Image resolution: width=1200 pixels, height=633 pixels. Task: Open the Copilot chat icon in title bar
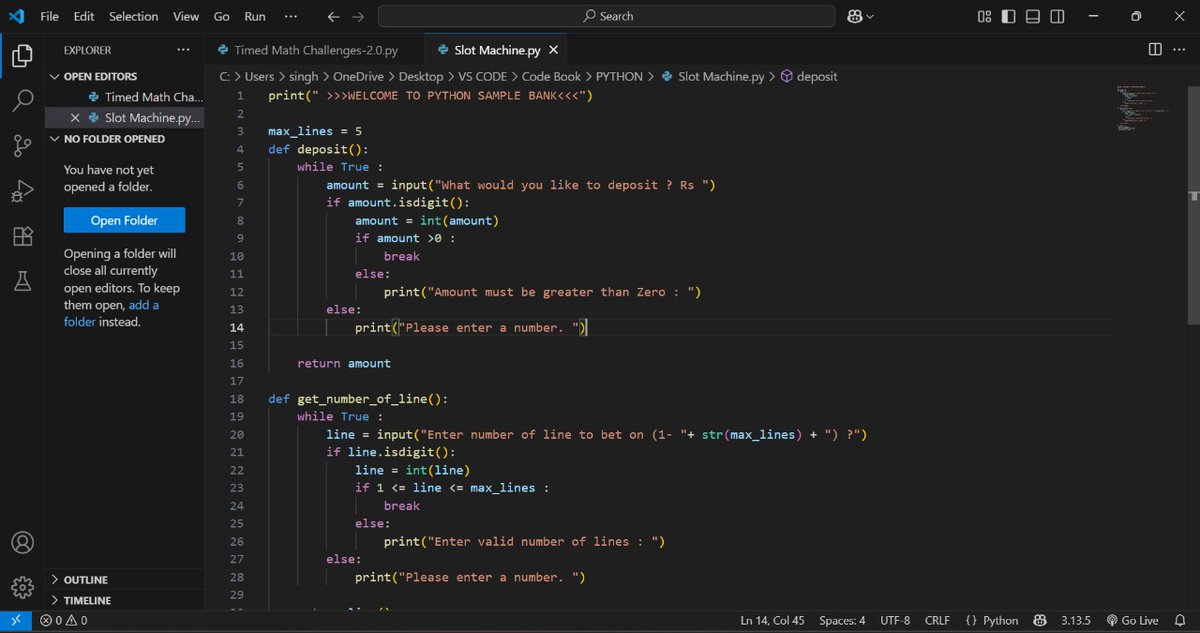click(854, 16)
